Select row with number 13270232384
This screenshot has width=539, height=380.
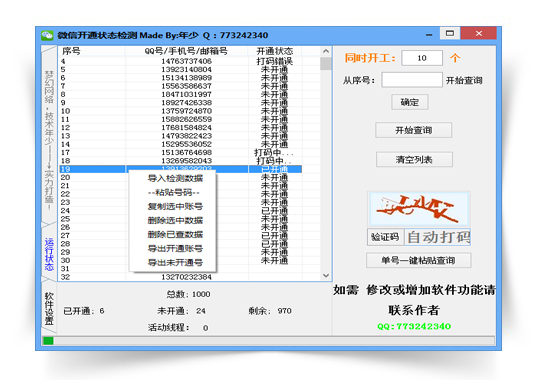pyautogui.click(x=180, y=277)
